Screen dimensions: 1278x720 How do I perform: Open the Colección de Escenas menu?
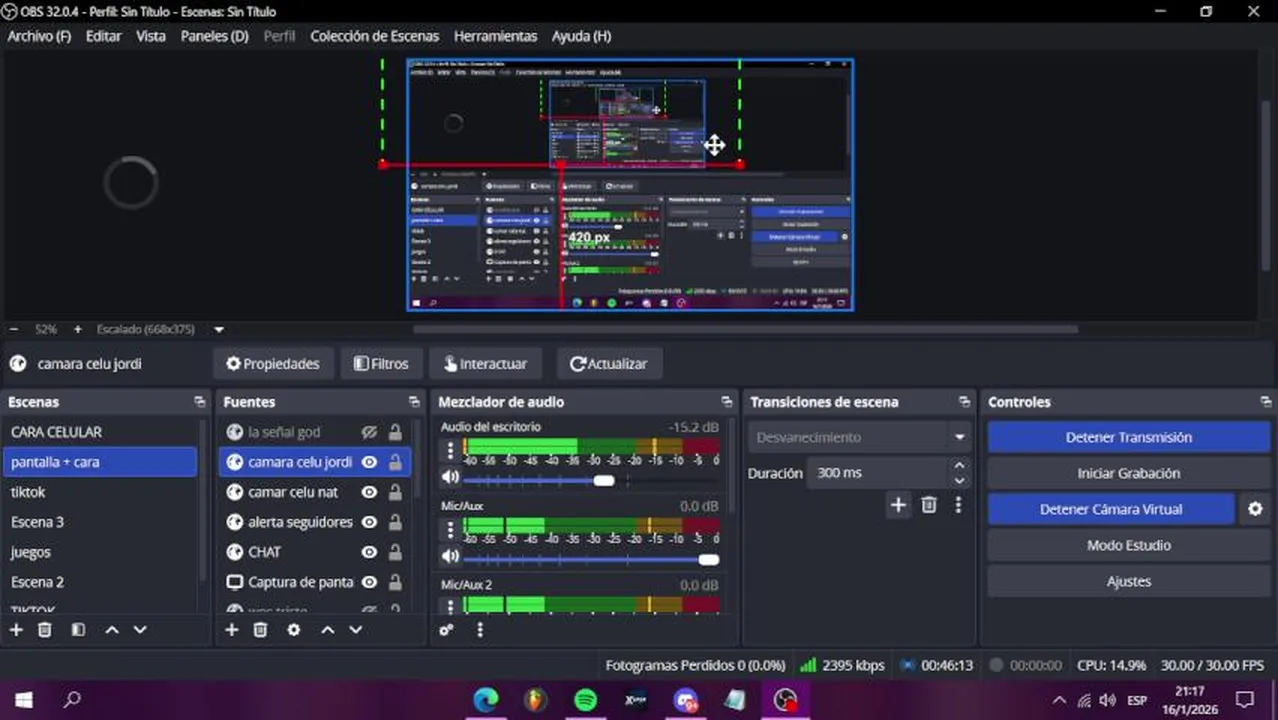[374, 36]
